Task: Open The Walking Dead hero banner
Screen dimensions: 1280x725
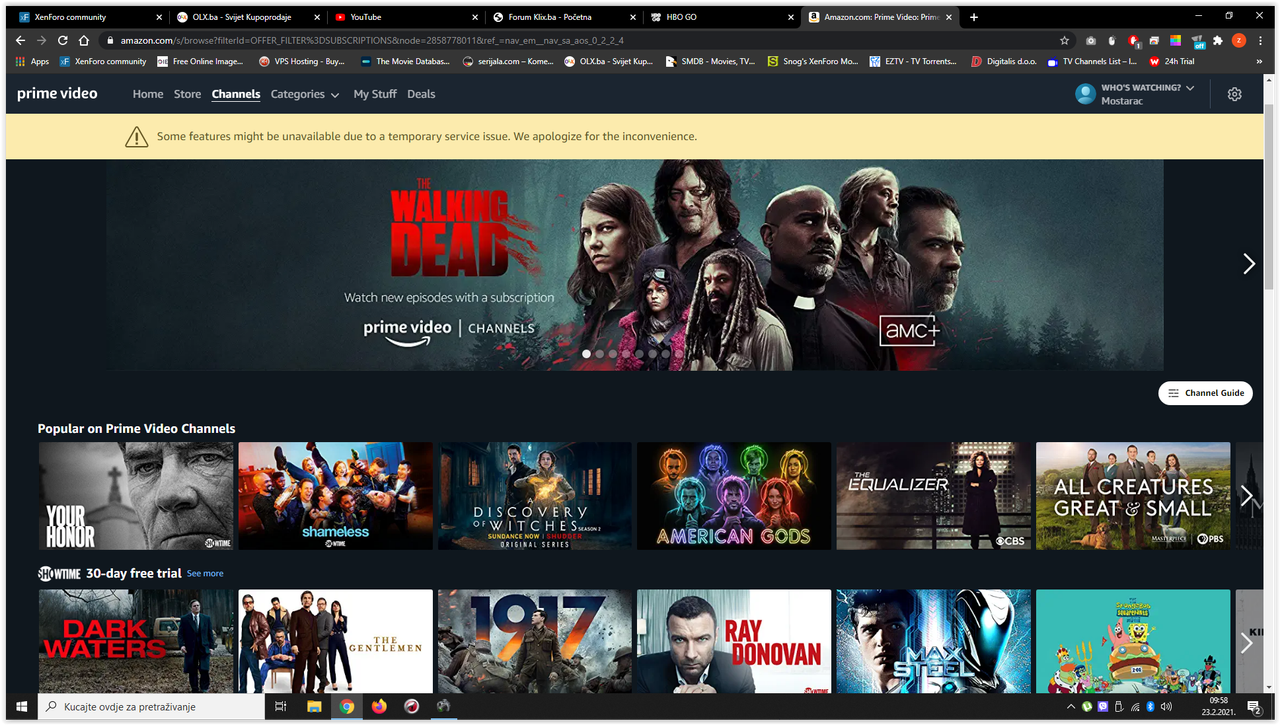Action: click(x=635, y=265)
